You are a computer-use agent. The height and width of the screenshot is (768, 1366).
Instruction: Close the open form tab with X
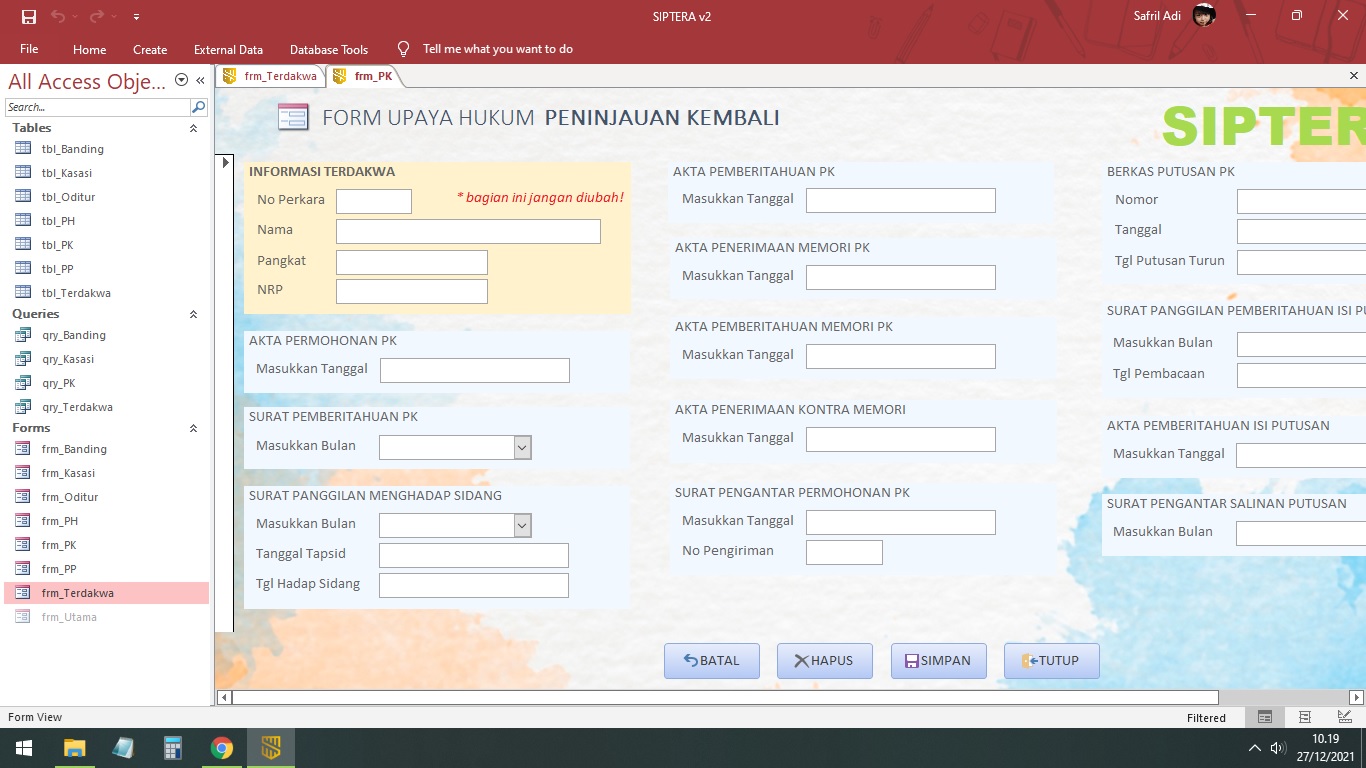pos(1354,76)
